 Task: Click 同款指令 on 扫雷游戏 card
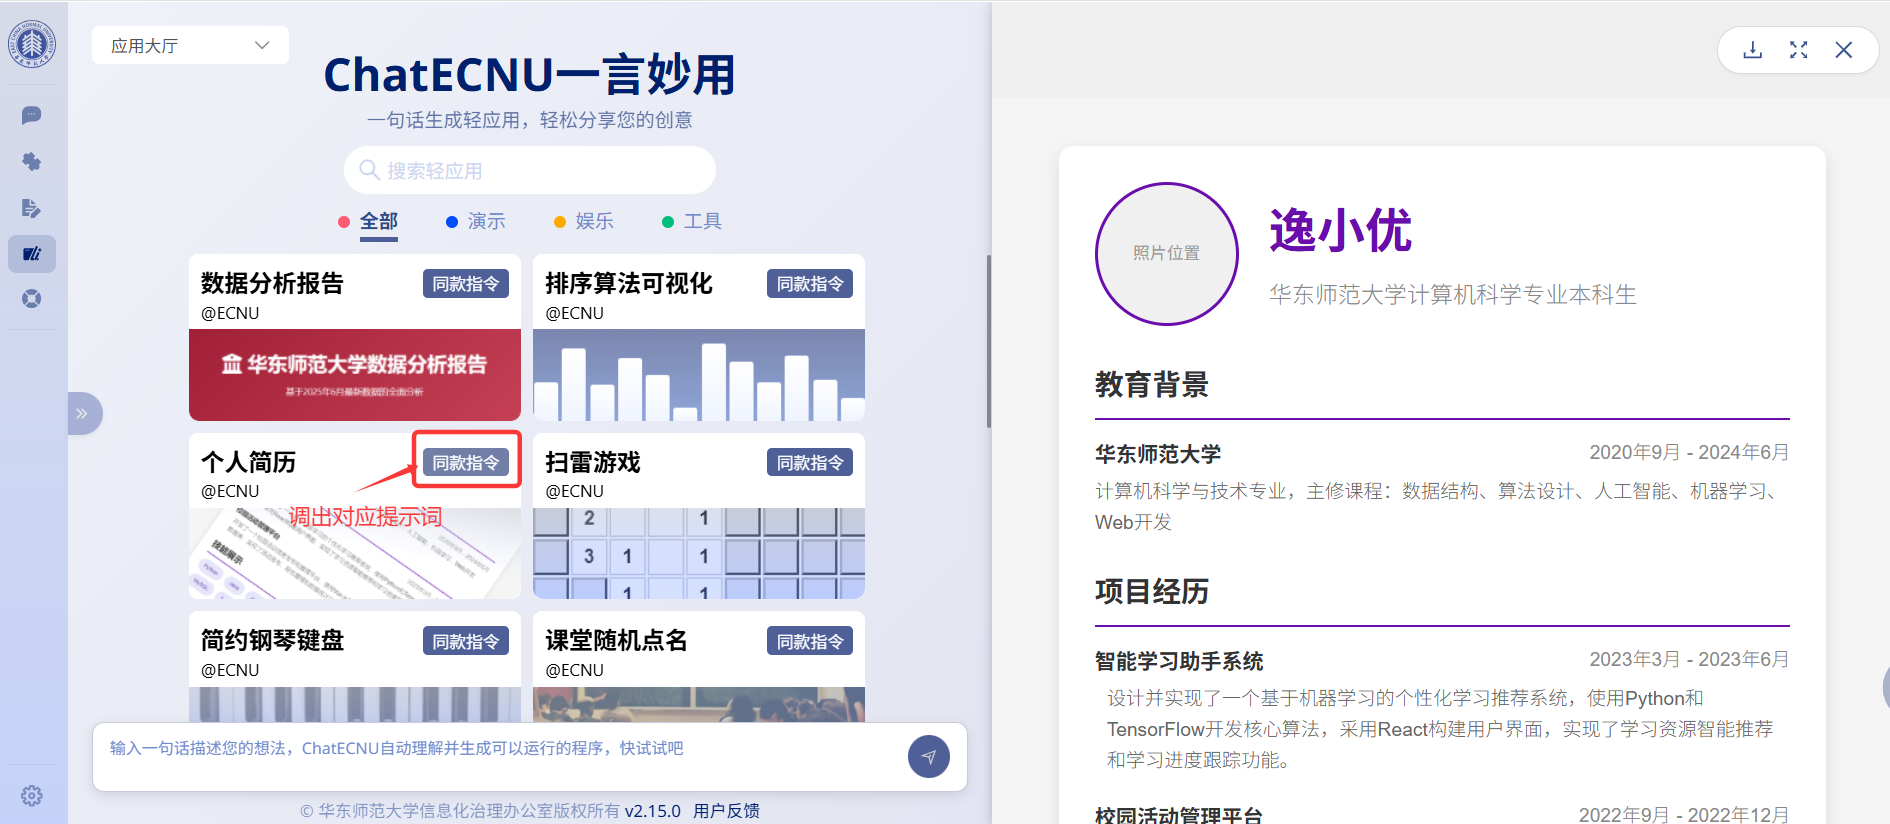coord(810,462)
